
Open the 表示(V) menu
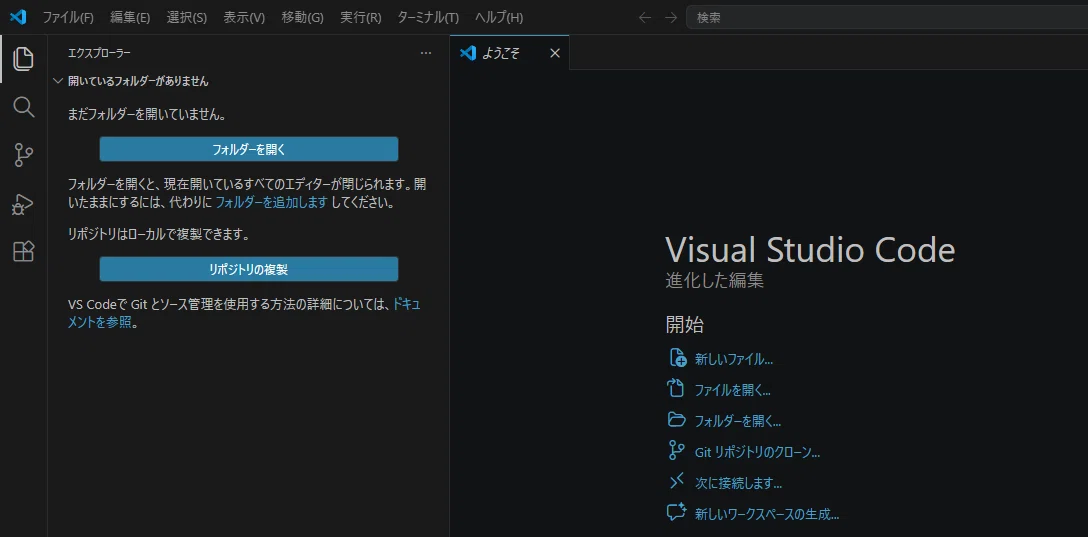[244, 17]
